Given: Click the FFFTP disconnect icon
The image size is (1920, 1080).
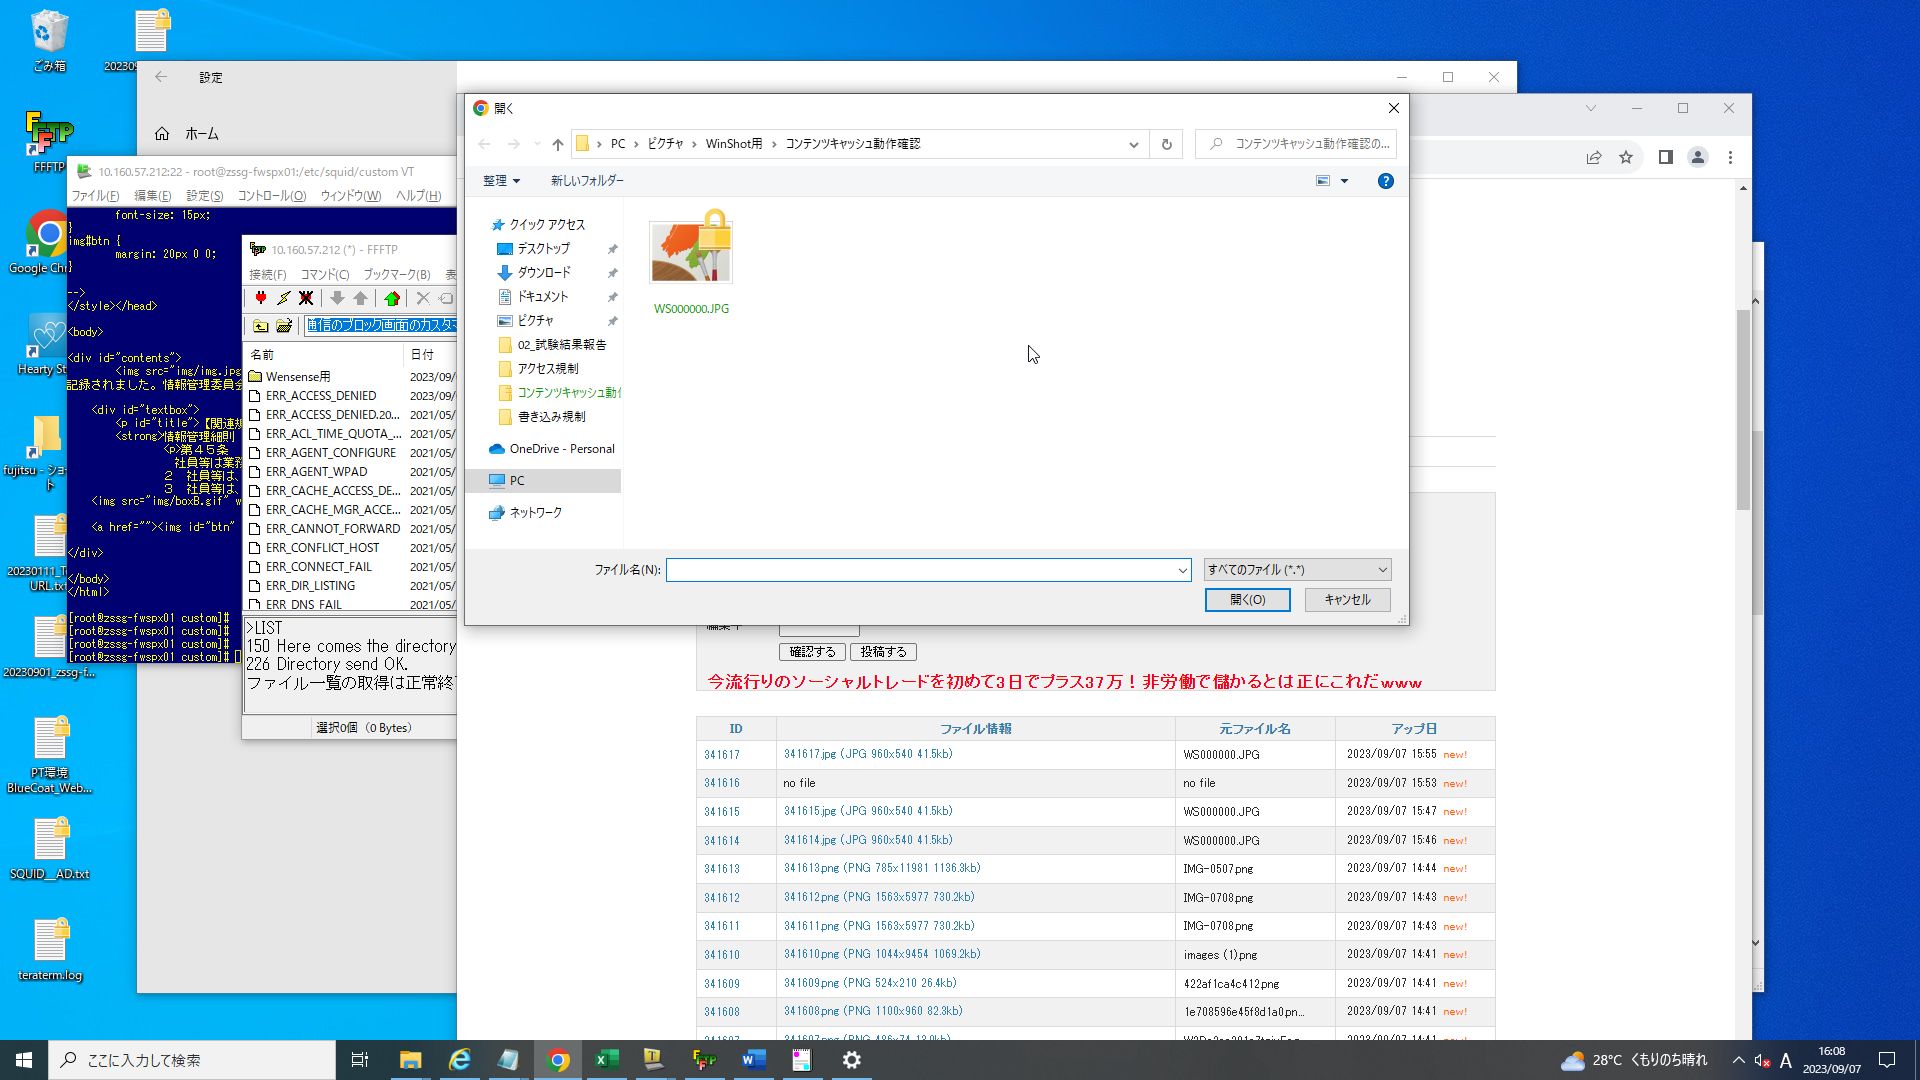Looking at the screenshot, I should coord(306,298).
